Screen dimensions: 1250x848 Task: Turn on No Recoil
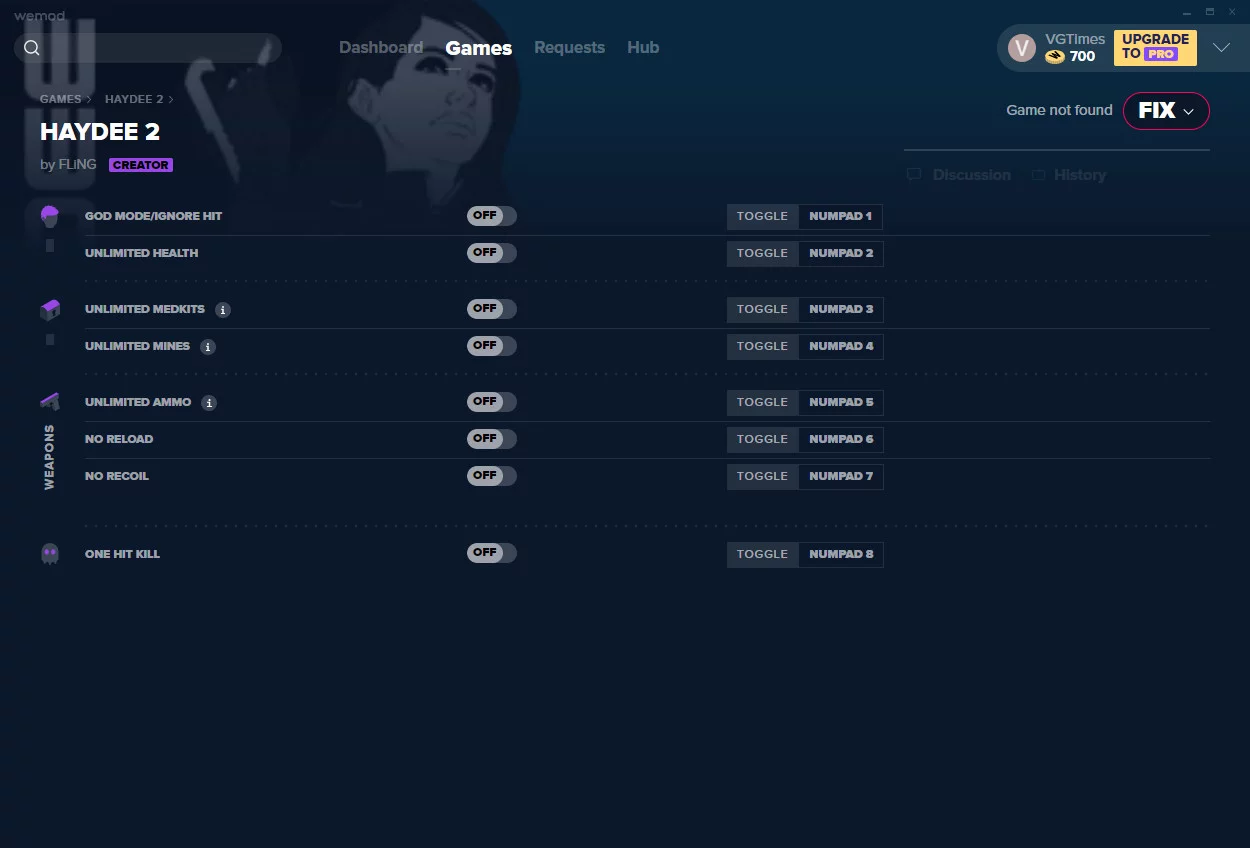pos(492,476)
